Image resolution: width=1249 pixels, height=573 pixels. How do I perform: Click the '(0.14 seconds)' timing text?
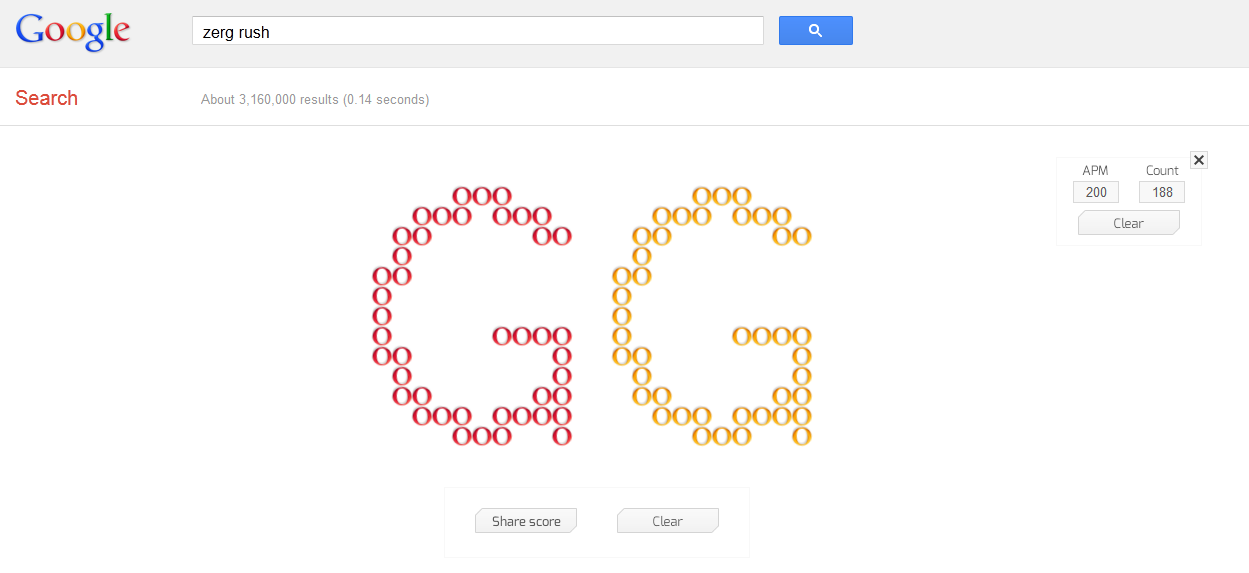[386, 100]
